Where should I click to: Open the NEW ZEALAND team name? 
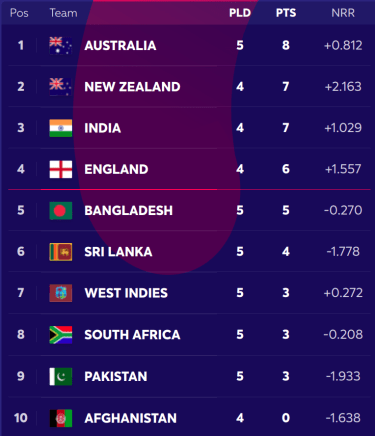(x=132, y=87)
